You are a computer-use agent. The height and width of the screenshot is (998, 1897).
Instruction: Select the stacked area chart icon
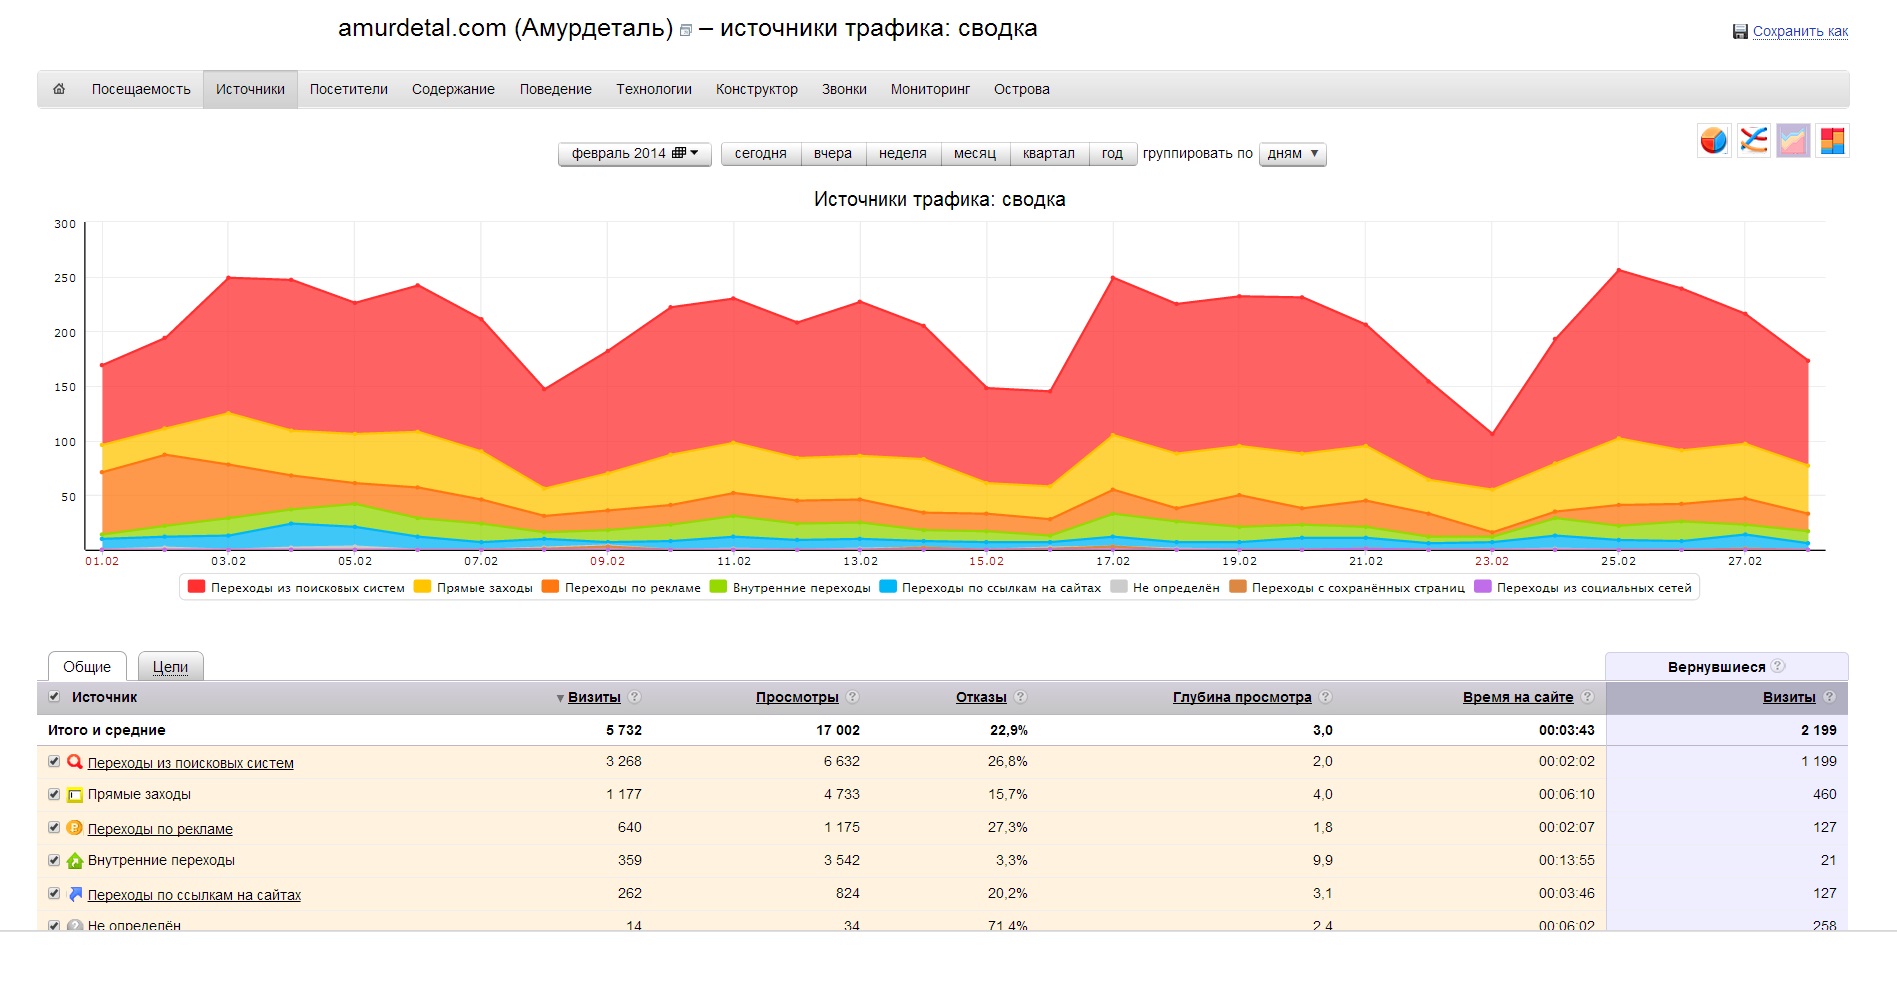1793,141
